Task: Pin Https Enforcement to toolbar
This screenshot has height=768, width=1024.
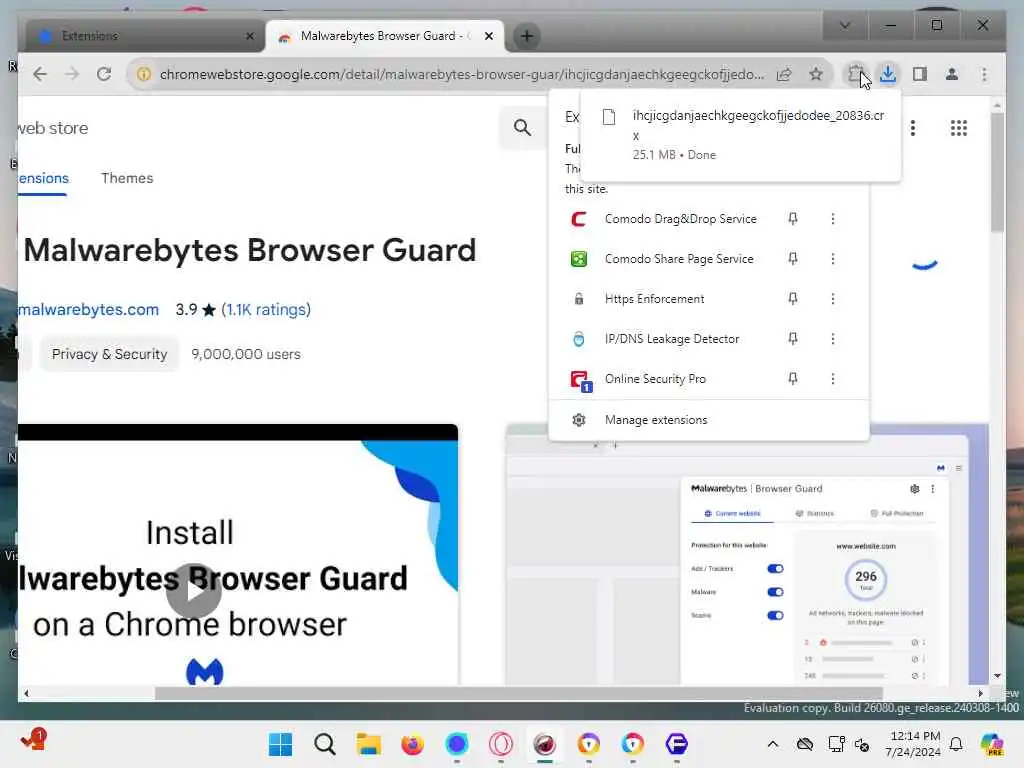Action: (793, 298)
